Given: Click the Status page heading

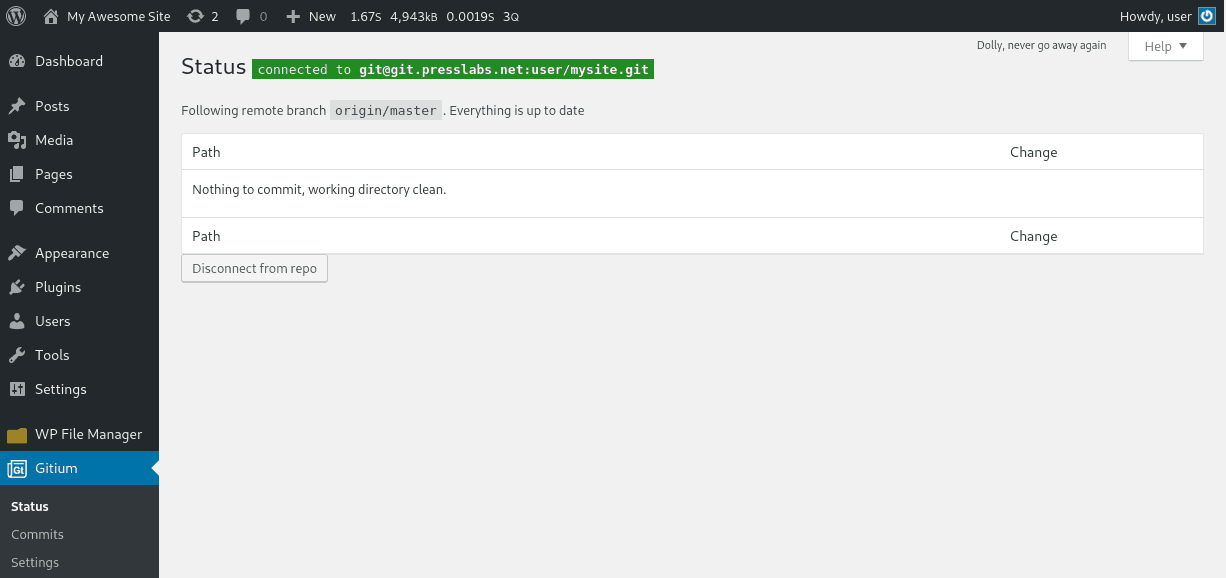Looking at the screenshot, I should (213, 67).
